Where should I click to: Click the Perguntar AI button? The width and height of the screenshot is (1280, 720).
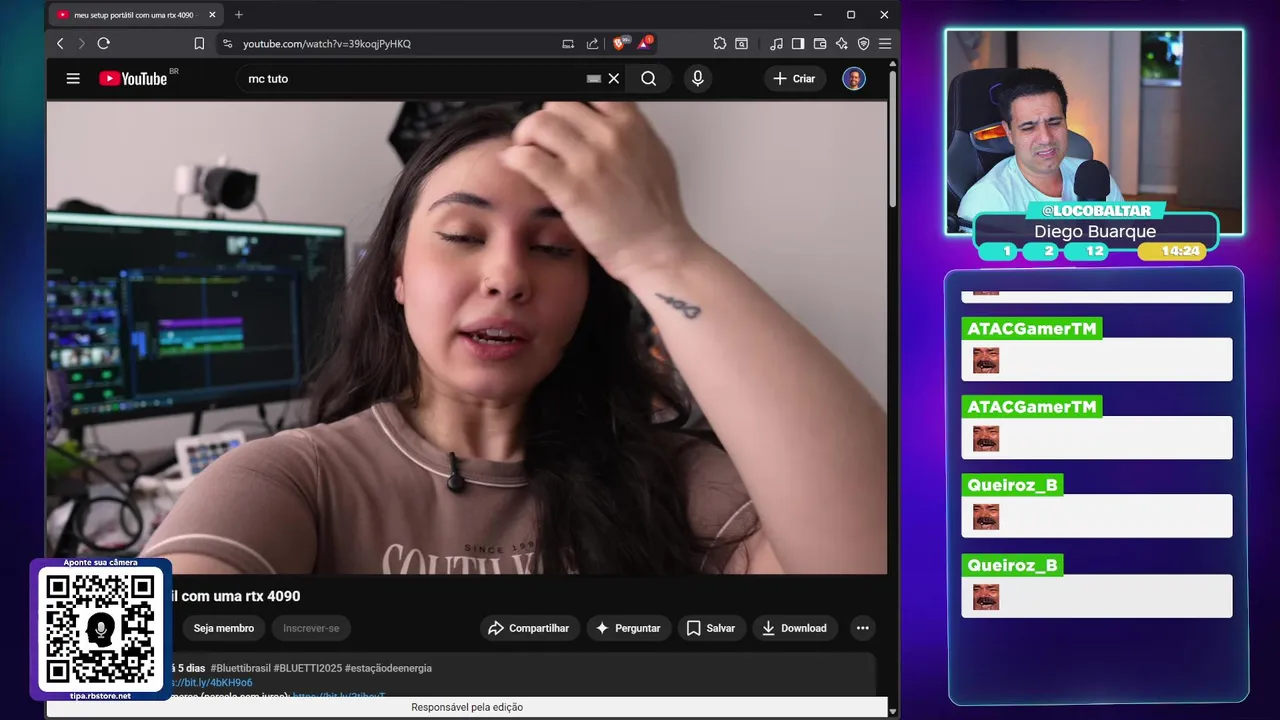coord(629,628)
